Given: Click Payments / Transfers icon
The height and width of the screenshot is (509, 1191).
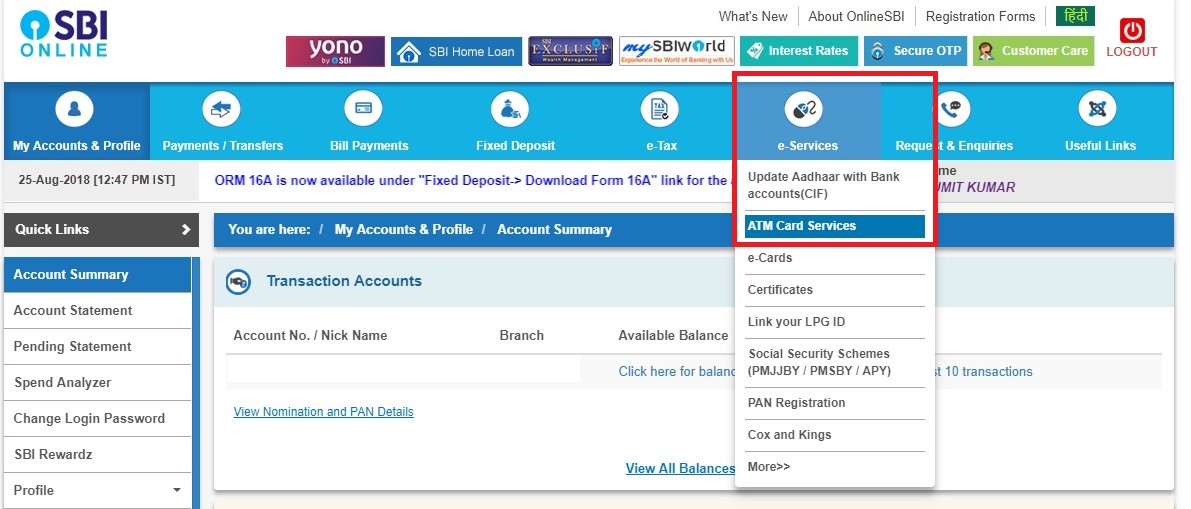Looking at the screenshot, I should (221, 109).
